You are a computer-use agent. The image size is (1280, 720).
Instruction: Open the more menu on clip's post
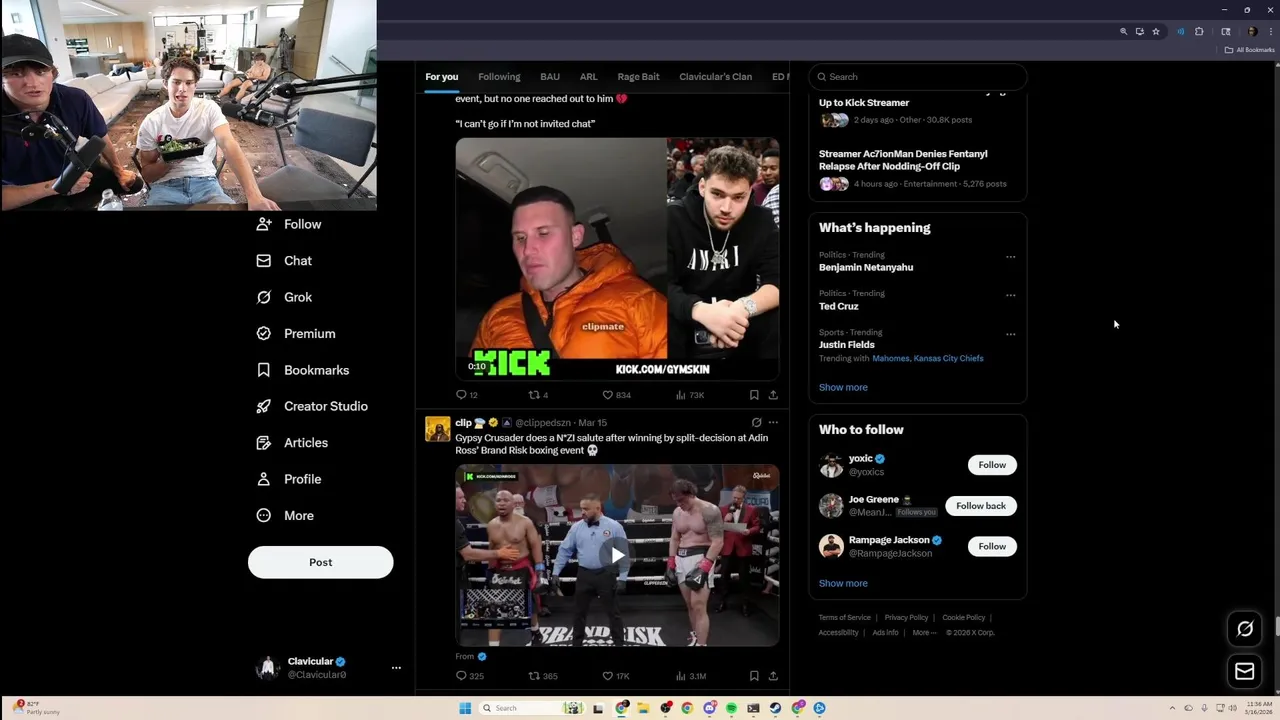[773, 422]
